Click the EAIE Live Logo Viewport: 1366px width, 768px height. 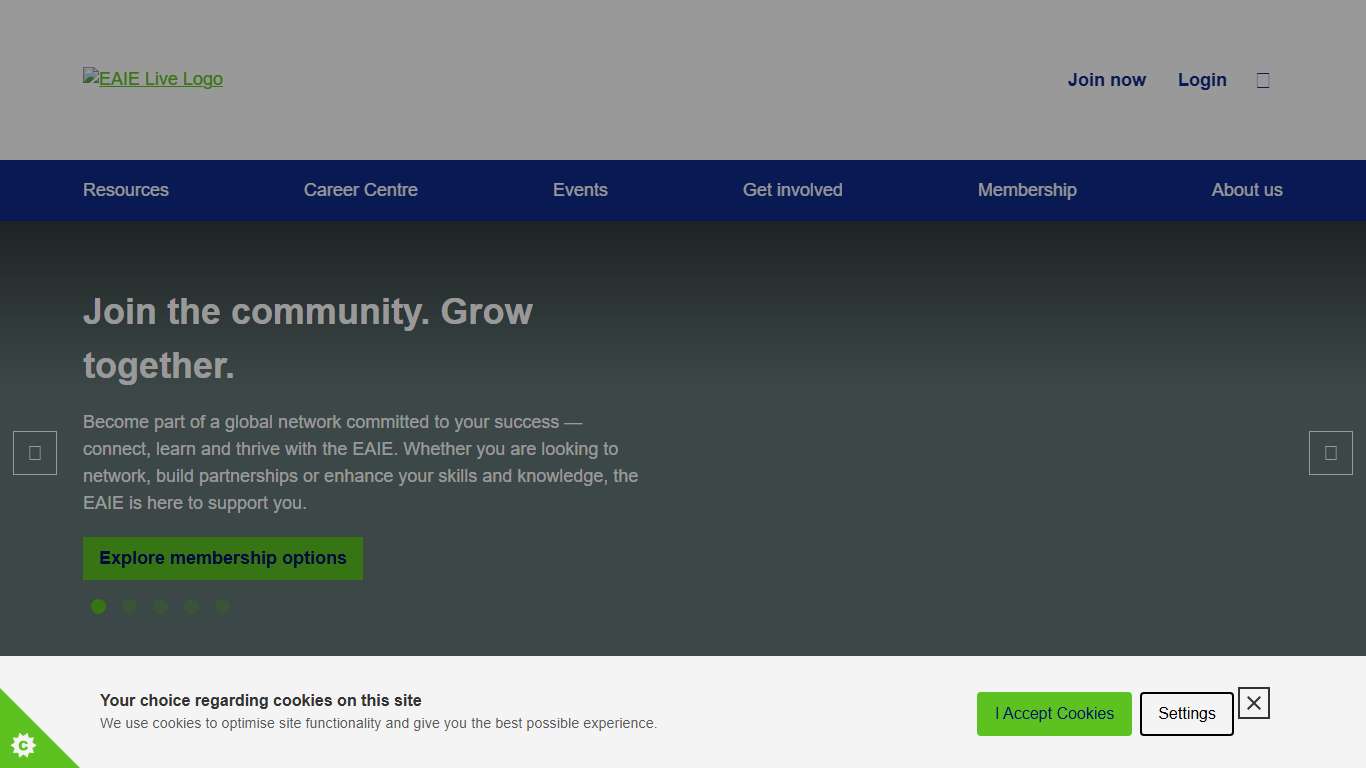click(x=153, y=79)
